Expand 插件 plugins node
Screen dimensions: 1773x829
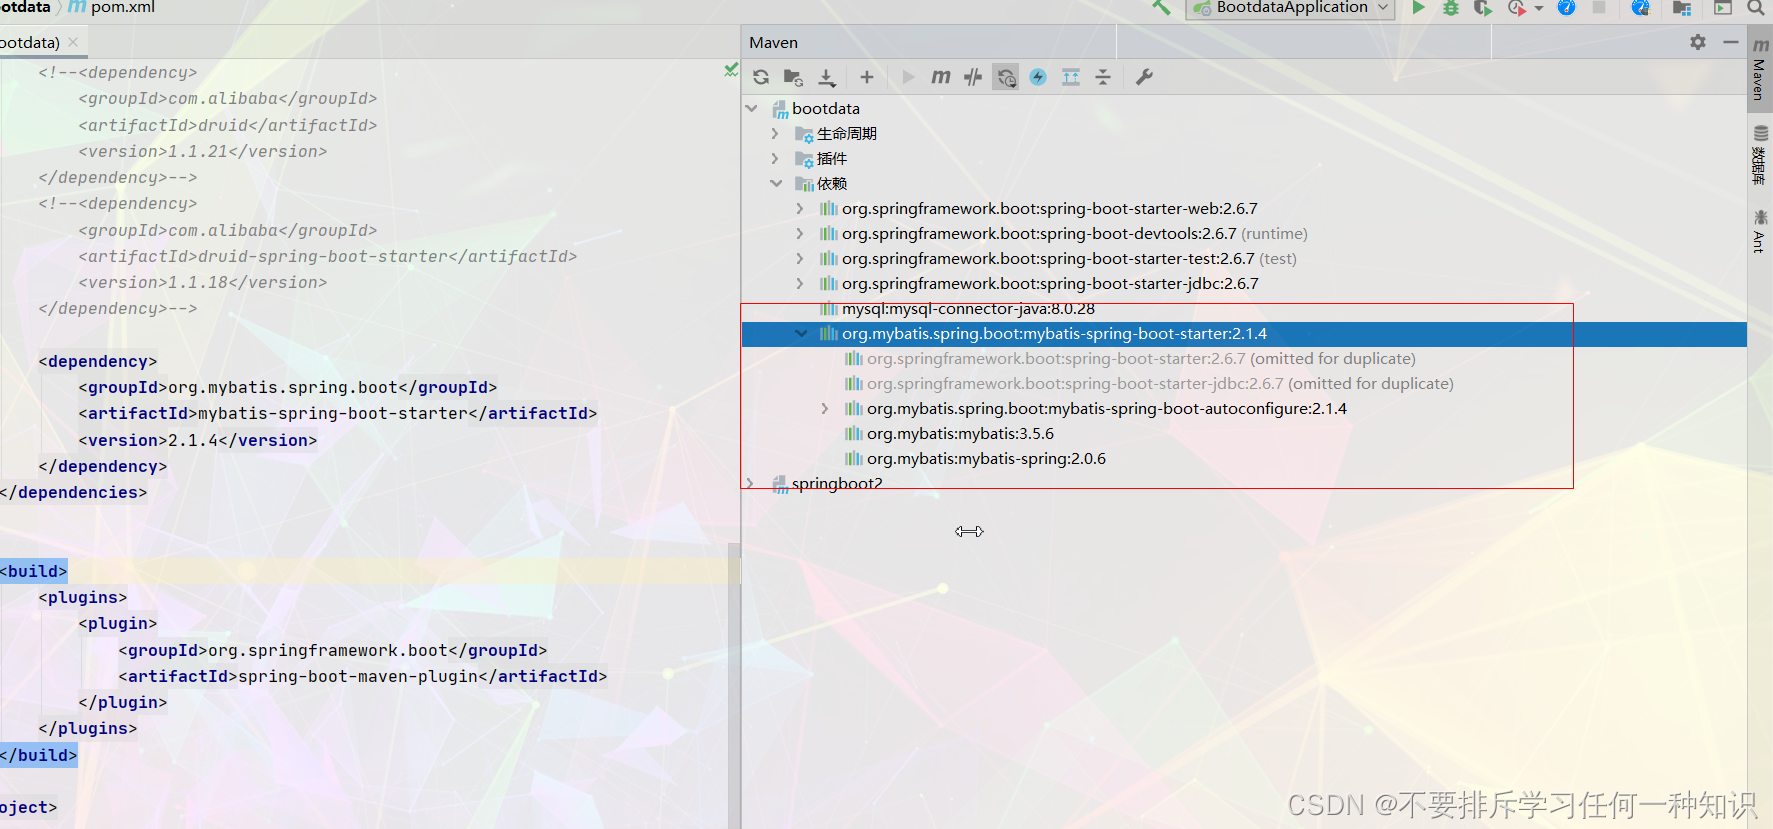(x=775, y=158)
